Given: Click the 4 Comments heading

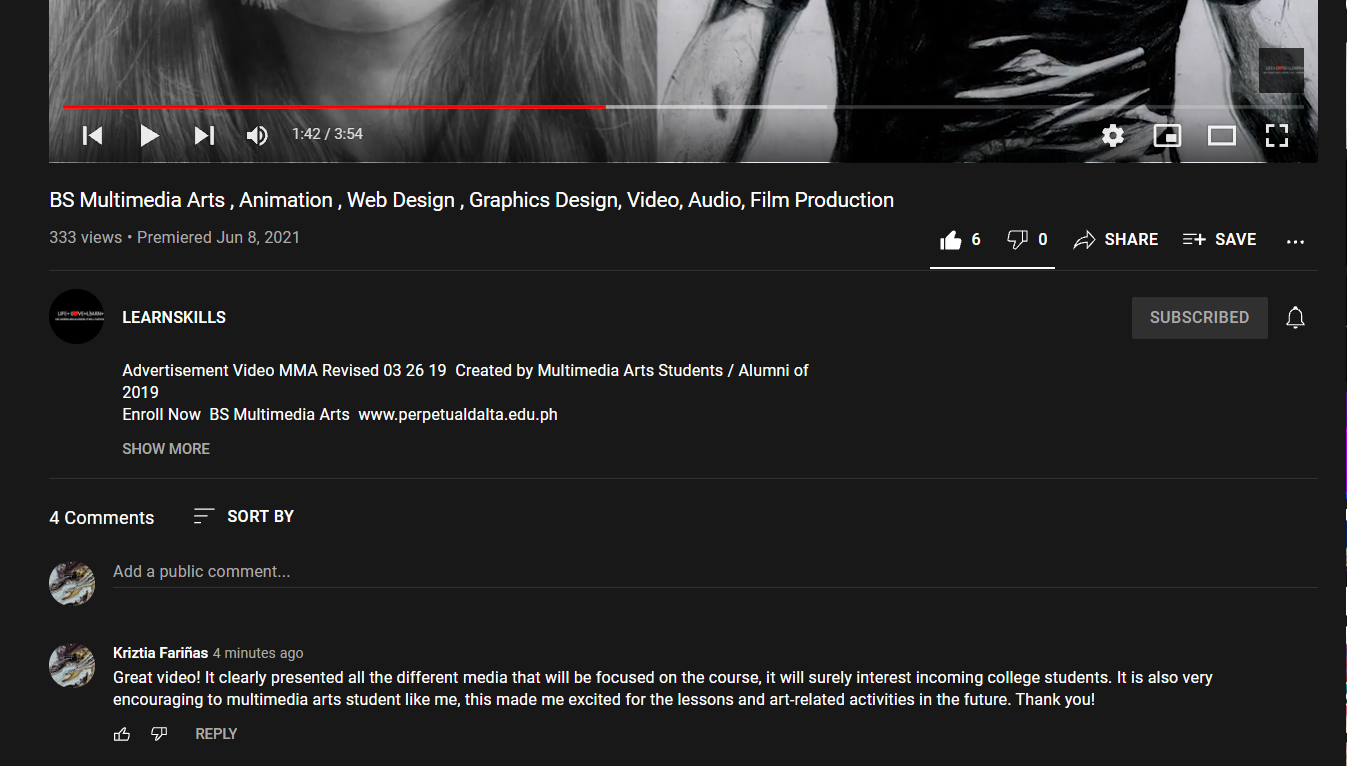Looking at the screenshot, I should (102, 518).
